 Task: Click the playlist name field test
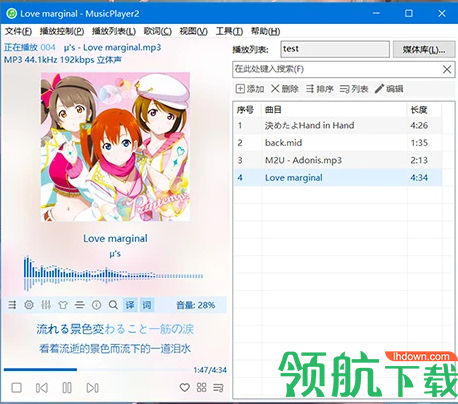(x=335, y=49)
